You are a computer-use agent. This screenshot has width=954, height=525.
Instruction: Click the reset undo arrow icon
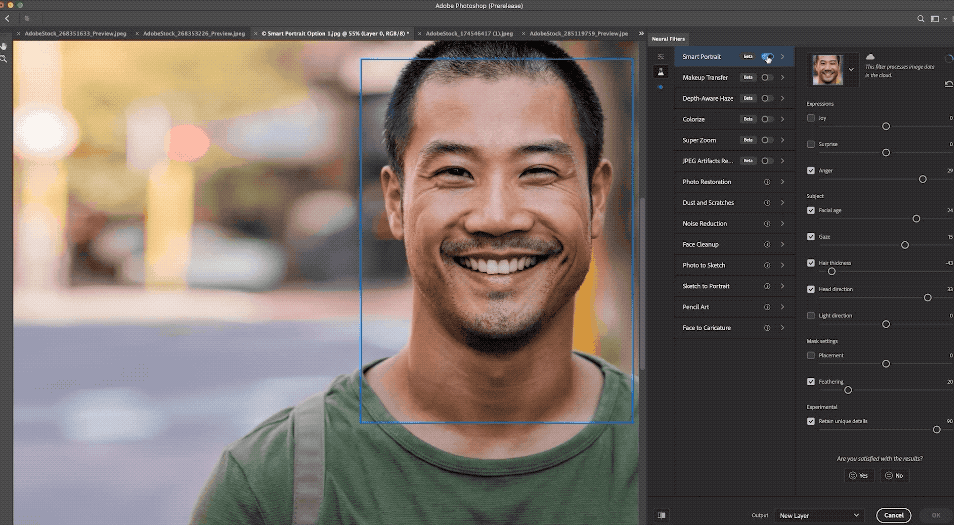pyautogui.click(x=948, y=85)
